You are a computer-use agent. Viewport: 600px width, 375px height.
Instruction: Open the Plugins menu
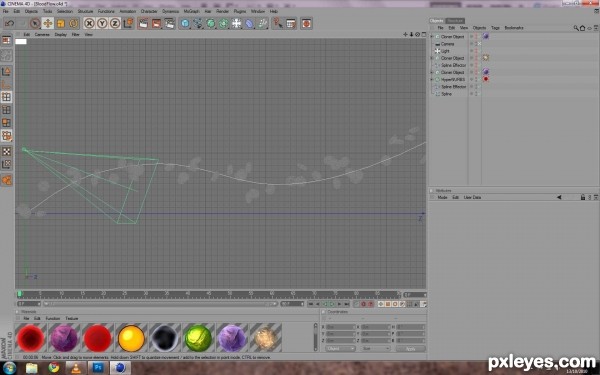[x=240, y=11]
